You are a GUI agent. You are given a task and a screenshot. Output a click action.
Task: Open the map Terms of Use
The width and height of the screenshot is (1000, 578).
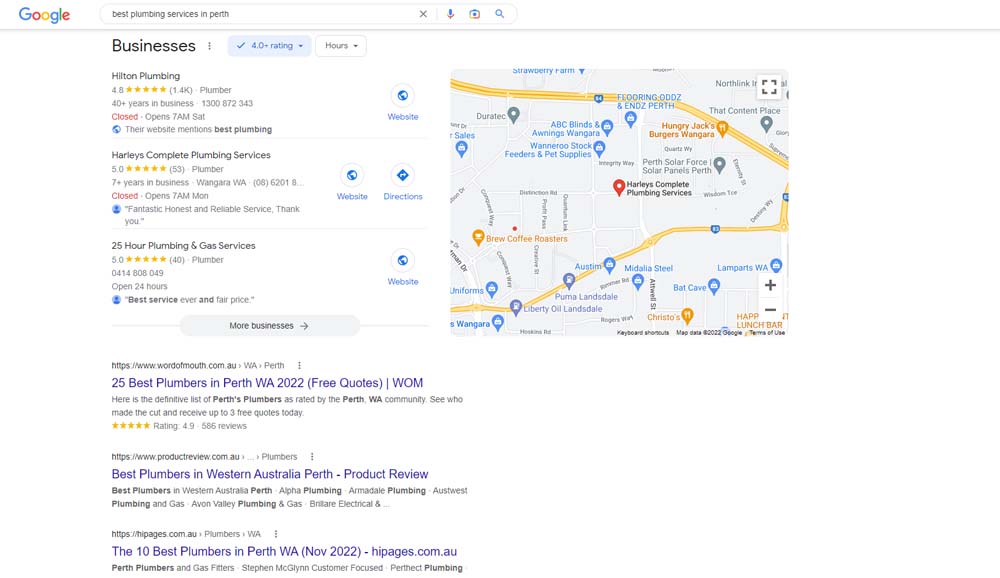767,332
